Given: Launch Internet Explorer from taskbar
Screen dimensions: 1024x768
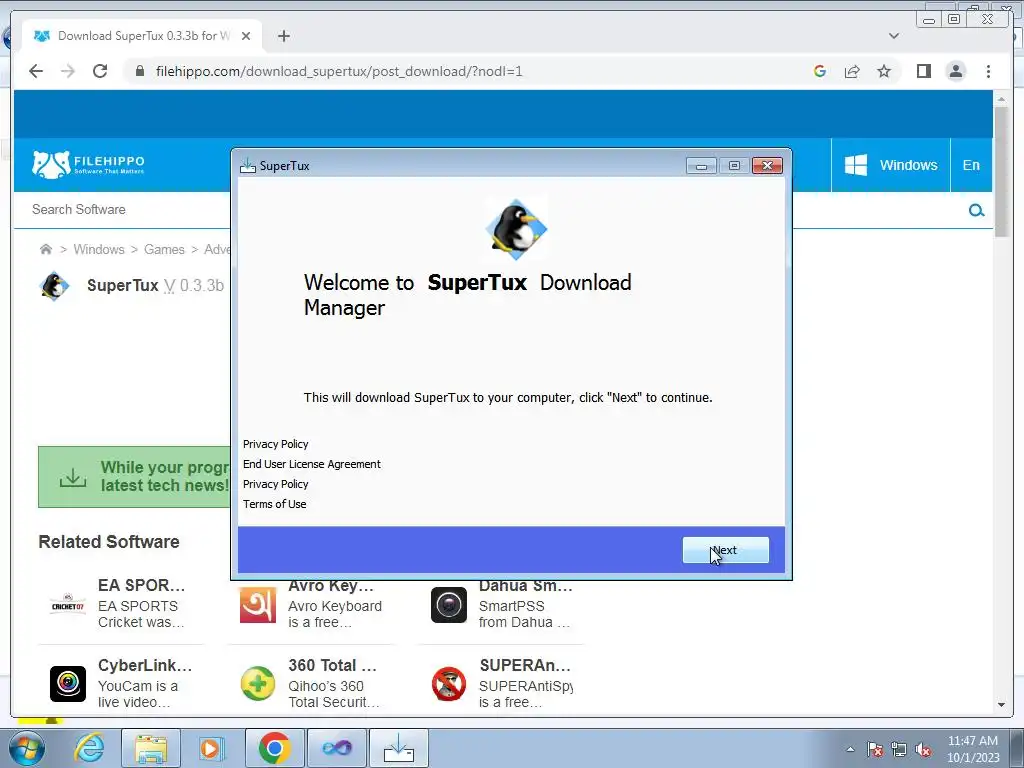Looking at the screenshot, I should [x=89, y=748].
